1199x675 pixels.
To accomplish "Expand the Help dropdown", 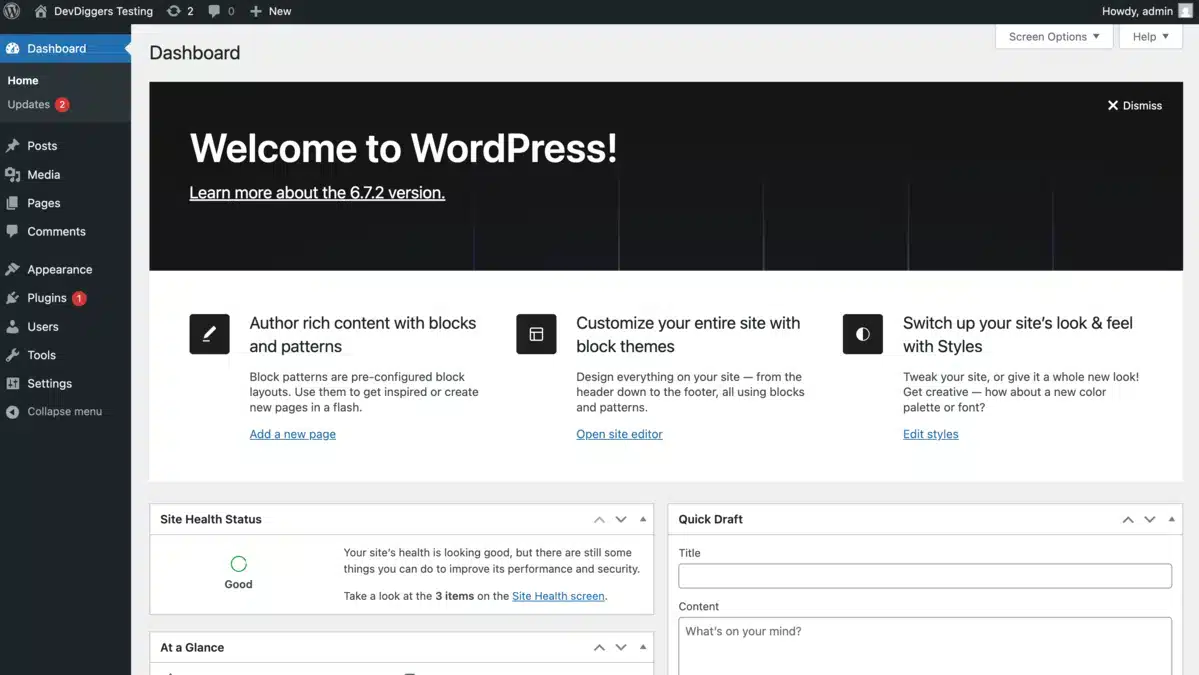I will (1150, 36).
